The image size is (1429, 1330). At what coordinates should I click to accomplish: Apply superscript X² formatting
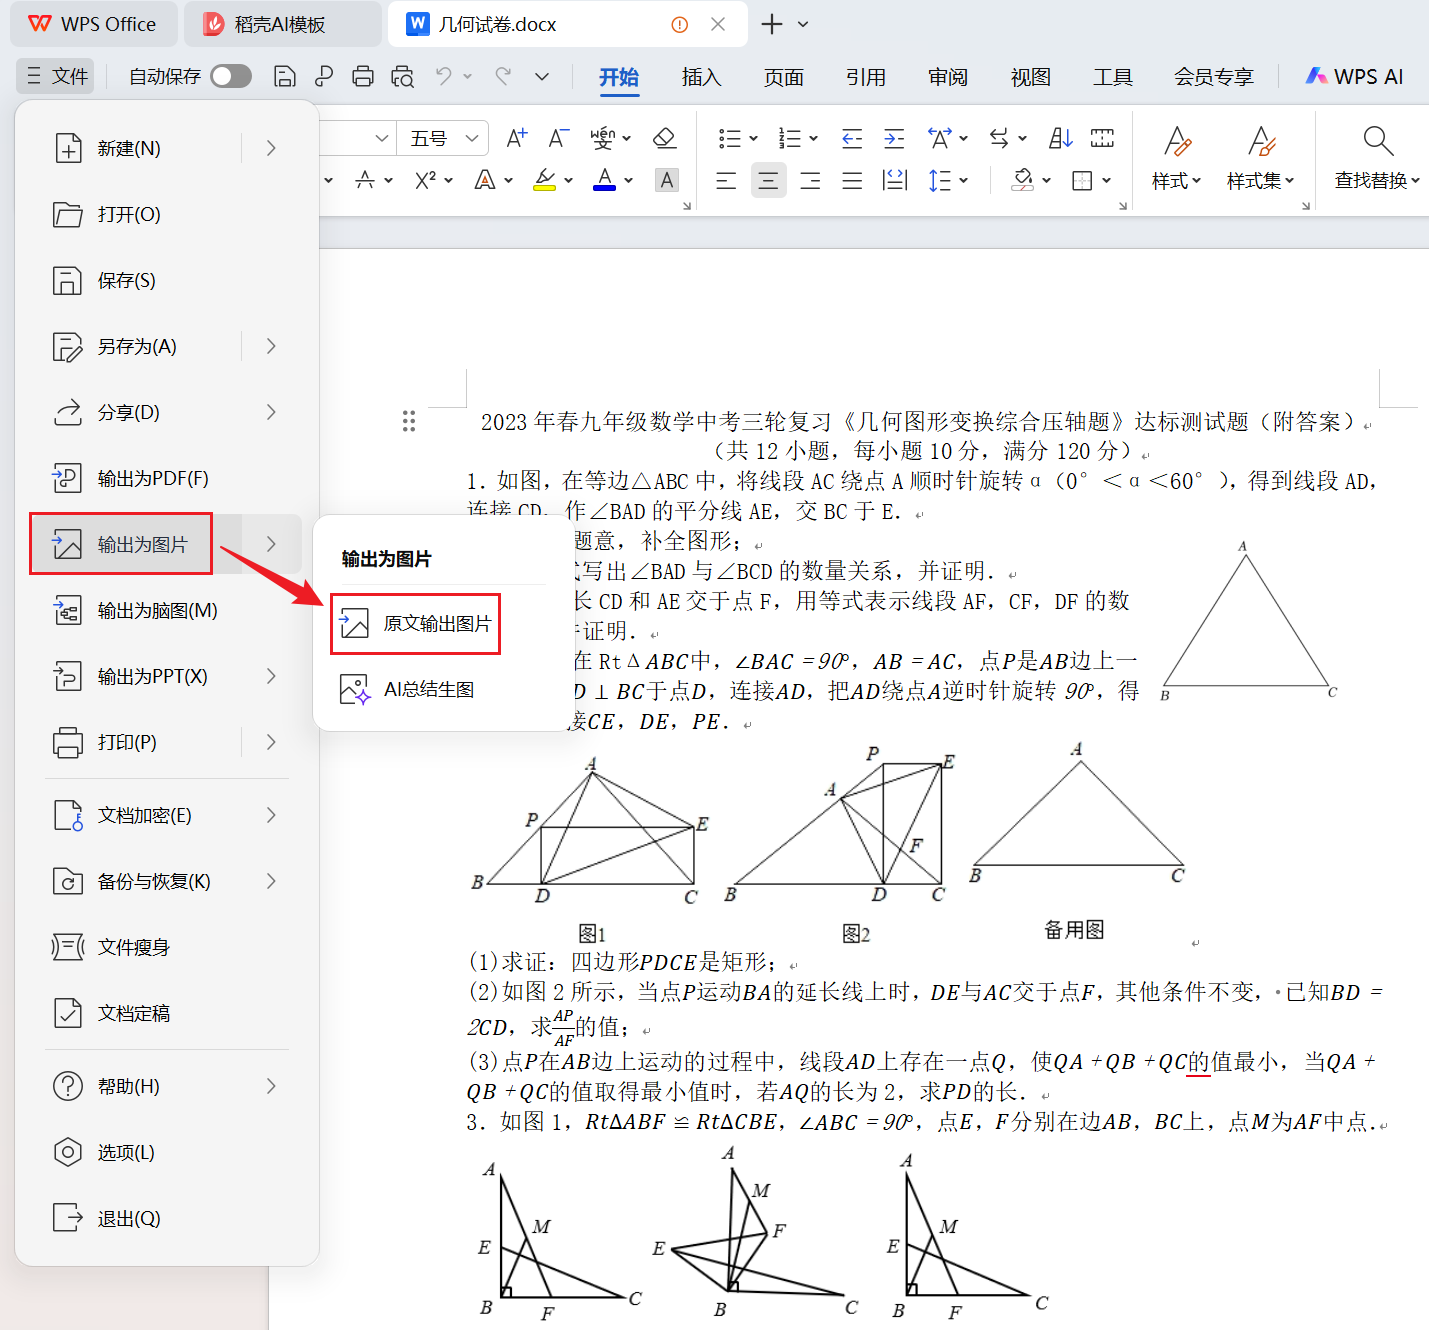click(x=425, y=180)
